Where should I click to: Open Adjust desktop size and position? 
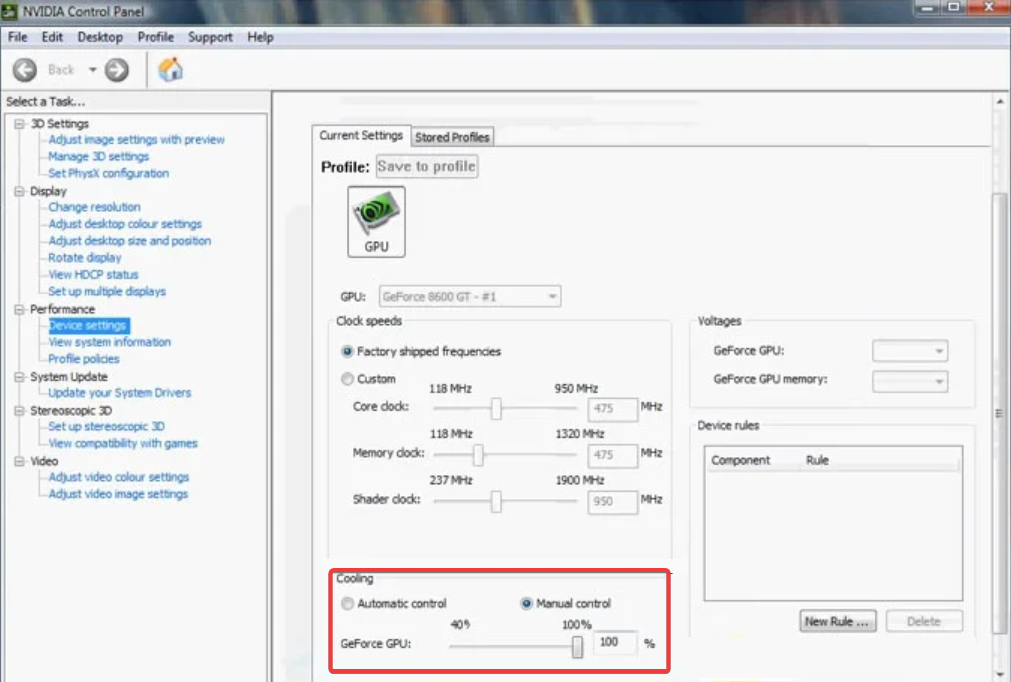coord(130,240)
